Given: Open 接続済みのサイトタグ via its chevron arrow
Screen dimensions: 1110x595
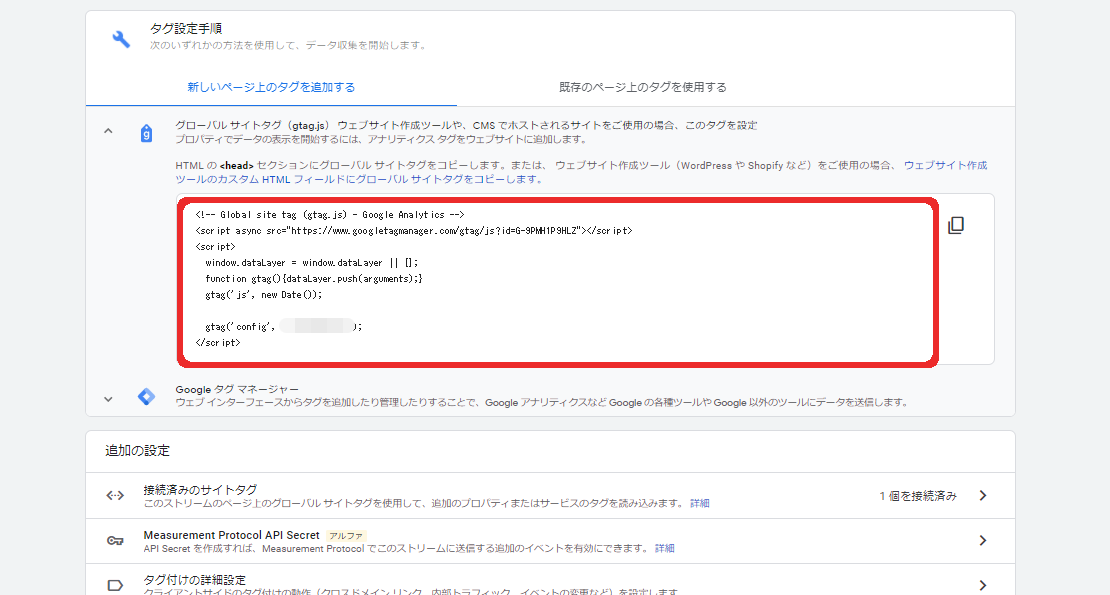Looking at the screenshot, I should (983, 495).
